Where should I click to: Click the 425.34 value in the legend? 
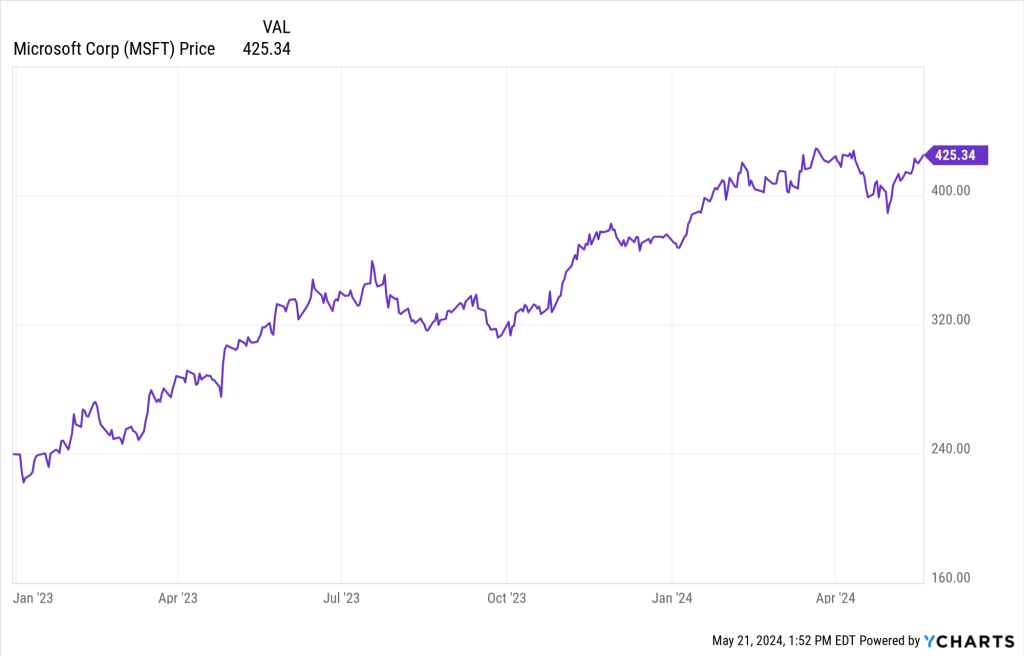point(267,48)
